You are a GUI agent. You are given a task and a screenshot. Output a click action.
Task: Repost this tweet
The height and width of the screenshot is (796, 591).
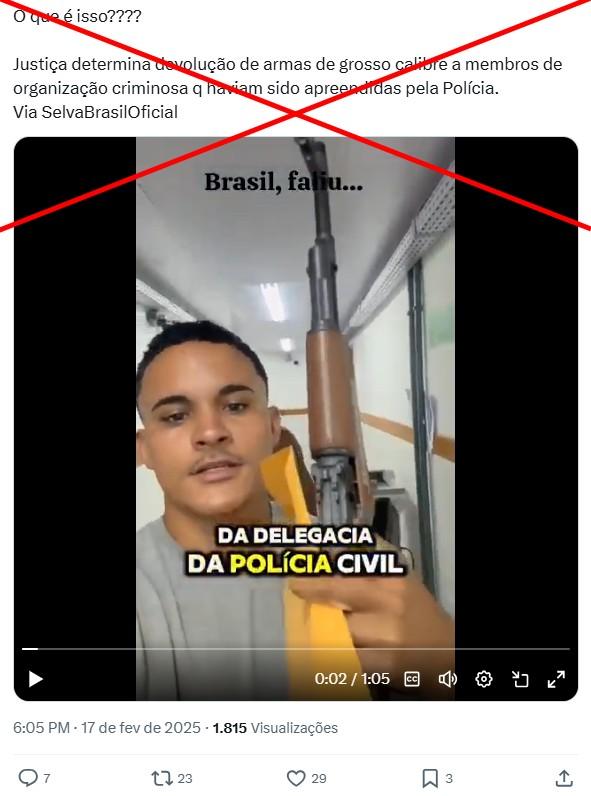161,778
